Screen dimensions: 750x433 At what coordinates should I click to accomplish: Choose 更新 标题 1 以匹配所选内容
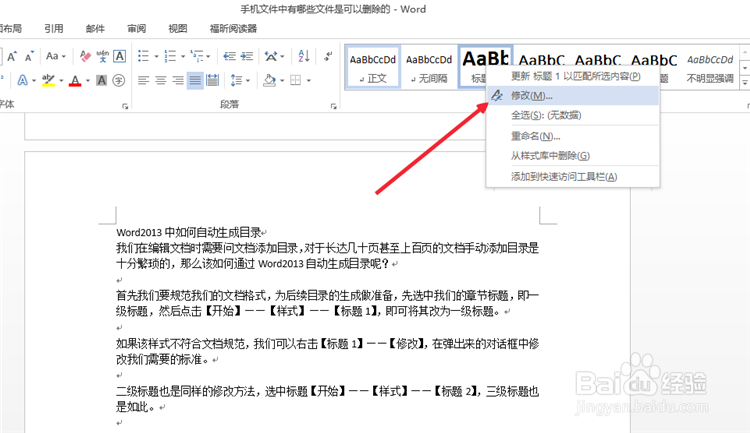[573, 76]
